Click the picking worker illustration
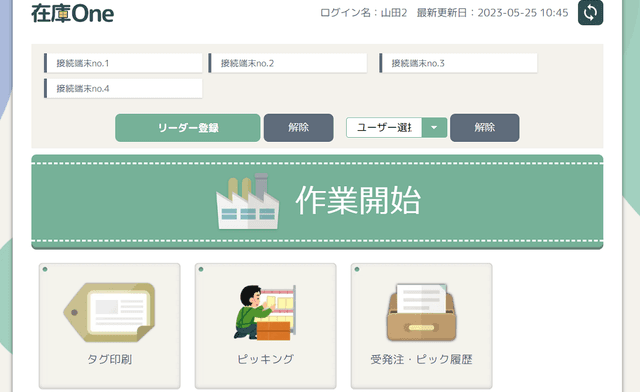The width and height of the screenshot is (640, 392). [265, 312]
